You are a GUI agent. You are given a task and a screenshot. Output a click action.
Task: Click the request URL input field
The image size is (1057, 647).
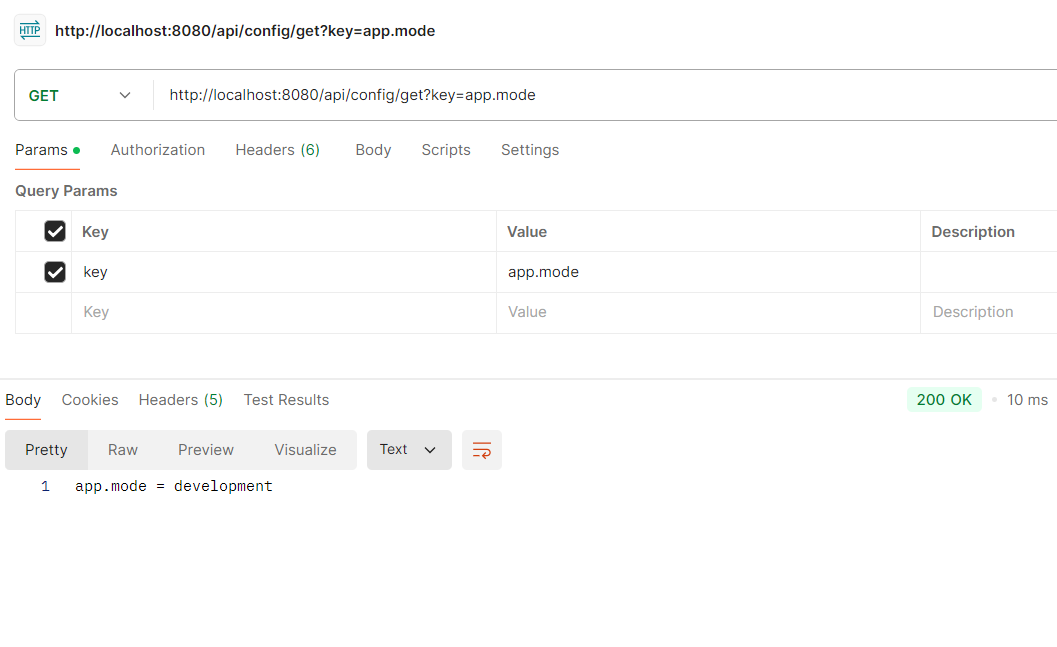point(600,96)
